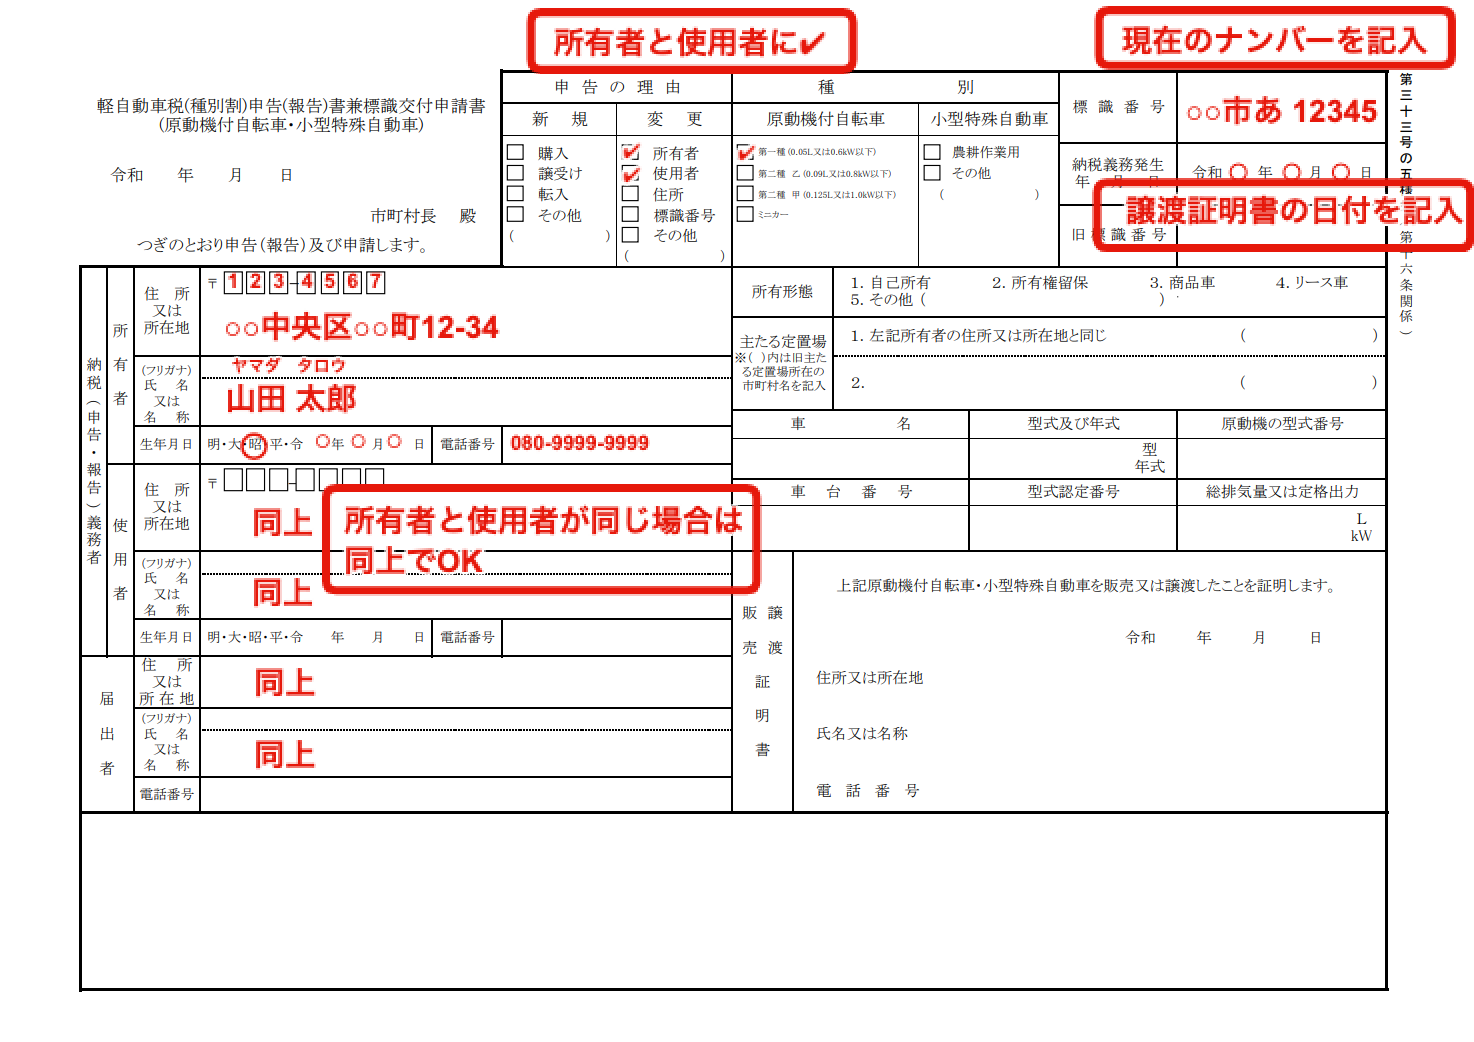1474x1042 pixels.
Task: Click the owner address ○○中央区○○町12-34
Action: (x=362, y=327)
